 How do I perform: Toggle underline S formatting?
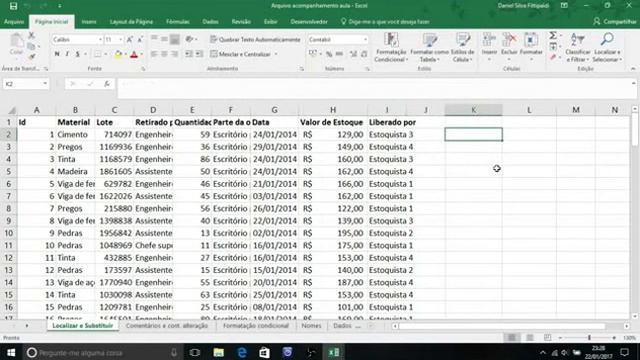coord(77,54)
